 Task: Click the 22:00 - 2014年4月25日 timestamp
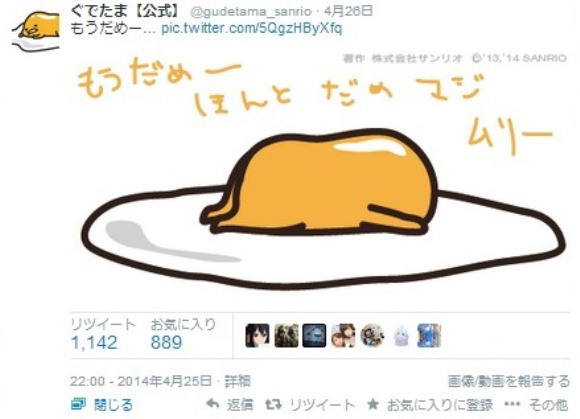click(x=141, y=381)
